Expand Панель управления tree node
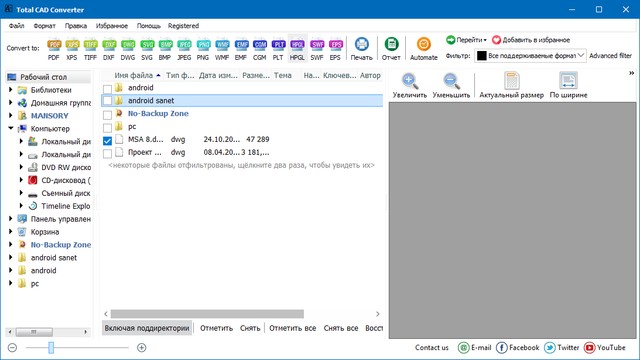Viewport: 640px width, 360px height. [11, 219]
